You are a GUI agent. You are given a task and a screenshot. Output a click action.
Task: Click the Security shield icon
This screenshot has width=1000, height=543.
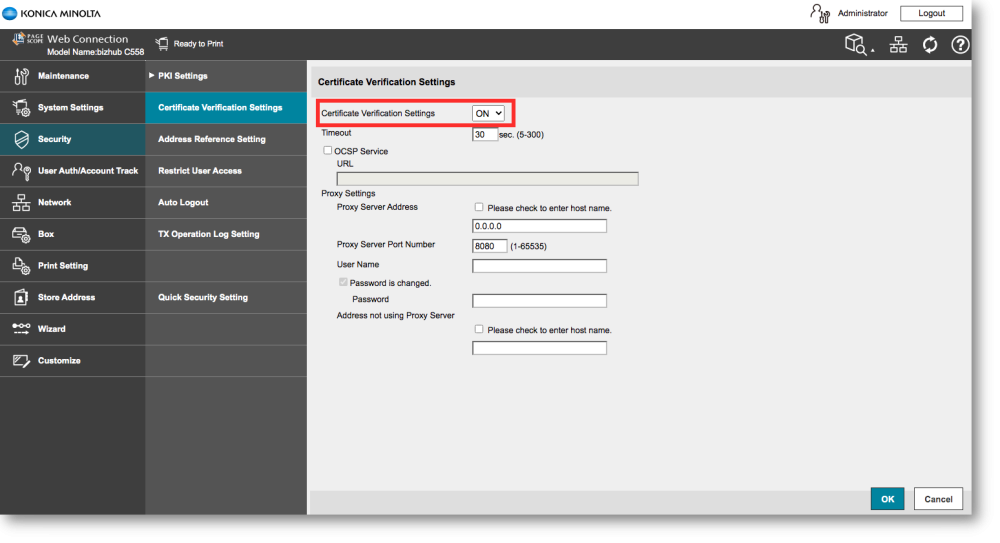point(21,139)
